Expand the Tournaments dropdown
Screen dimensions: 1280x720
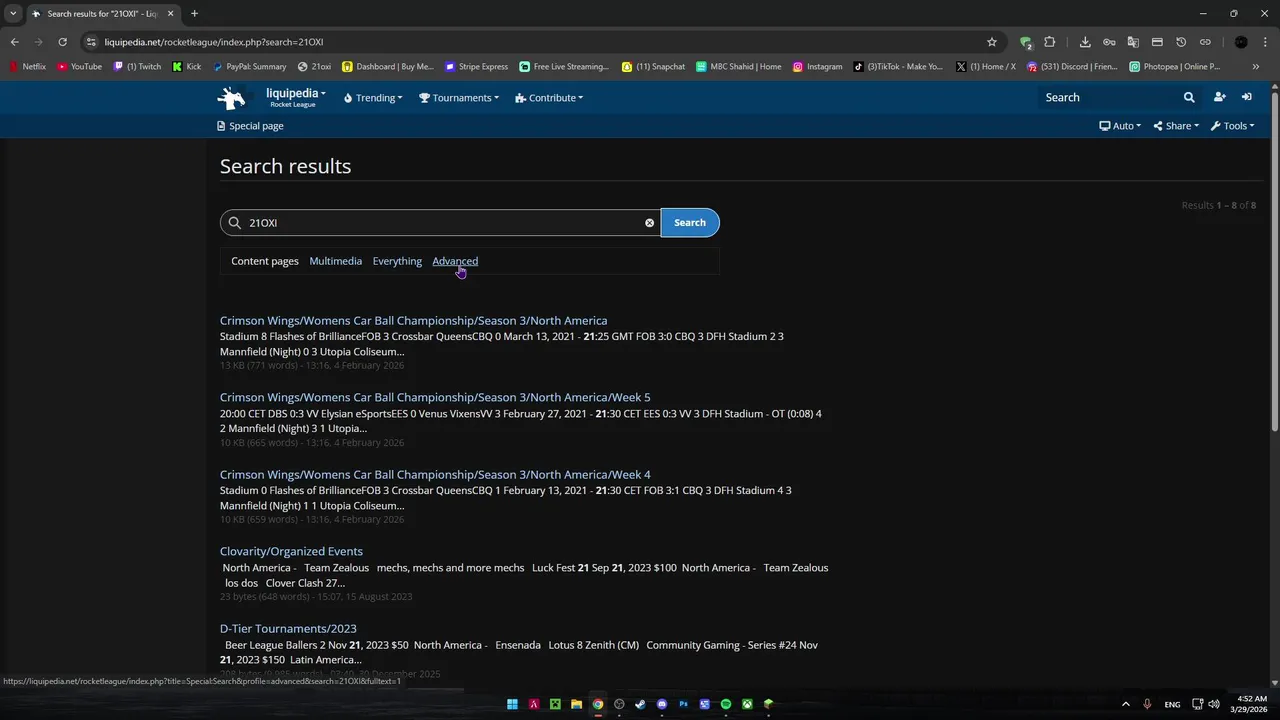(x=459, y=98)
